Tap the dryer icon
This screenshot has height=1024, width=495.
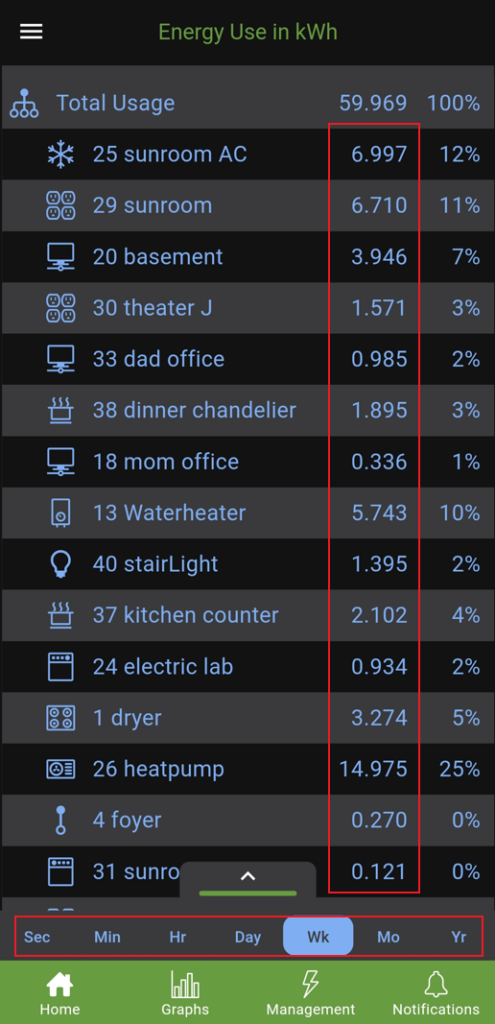tap(61, 718)
